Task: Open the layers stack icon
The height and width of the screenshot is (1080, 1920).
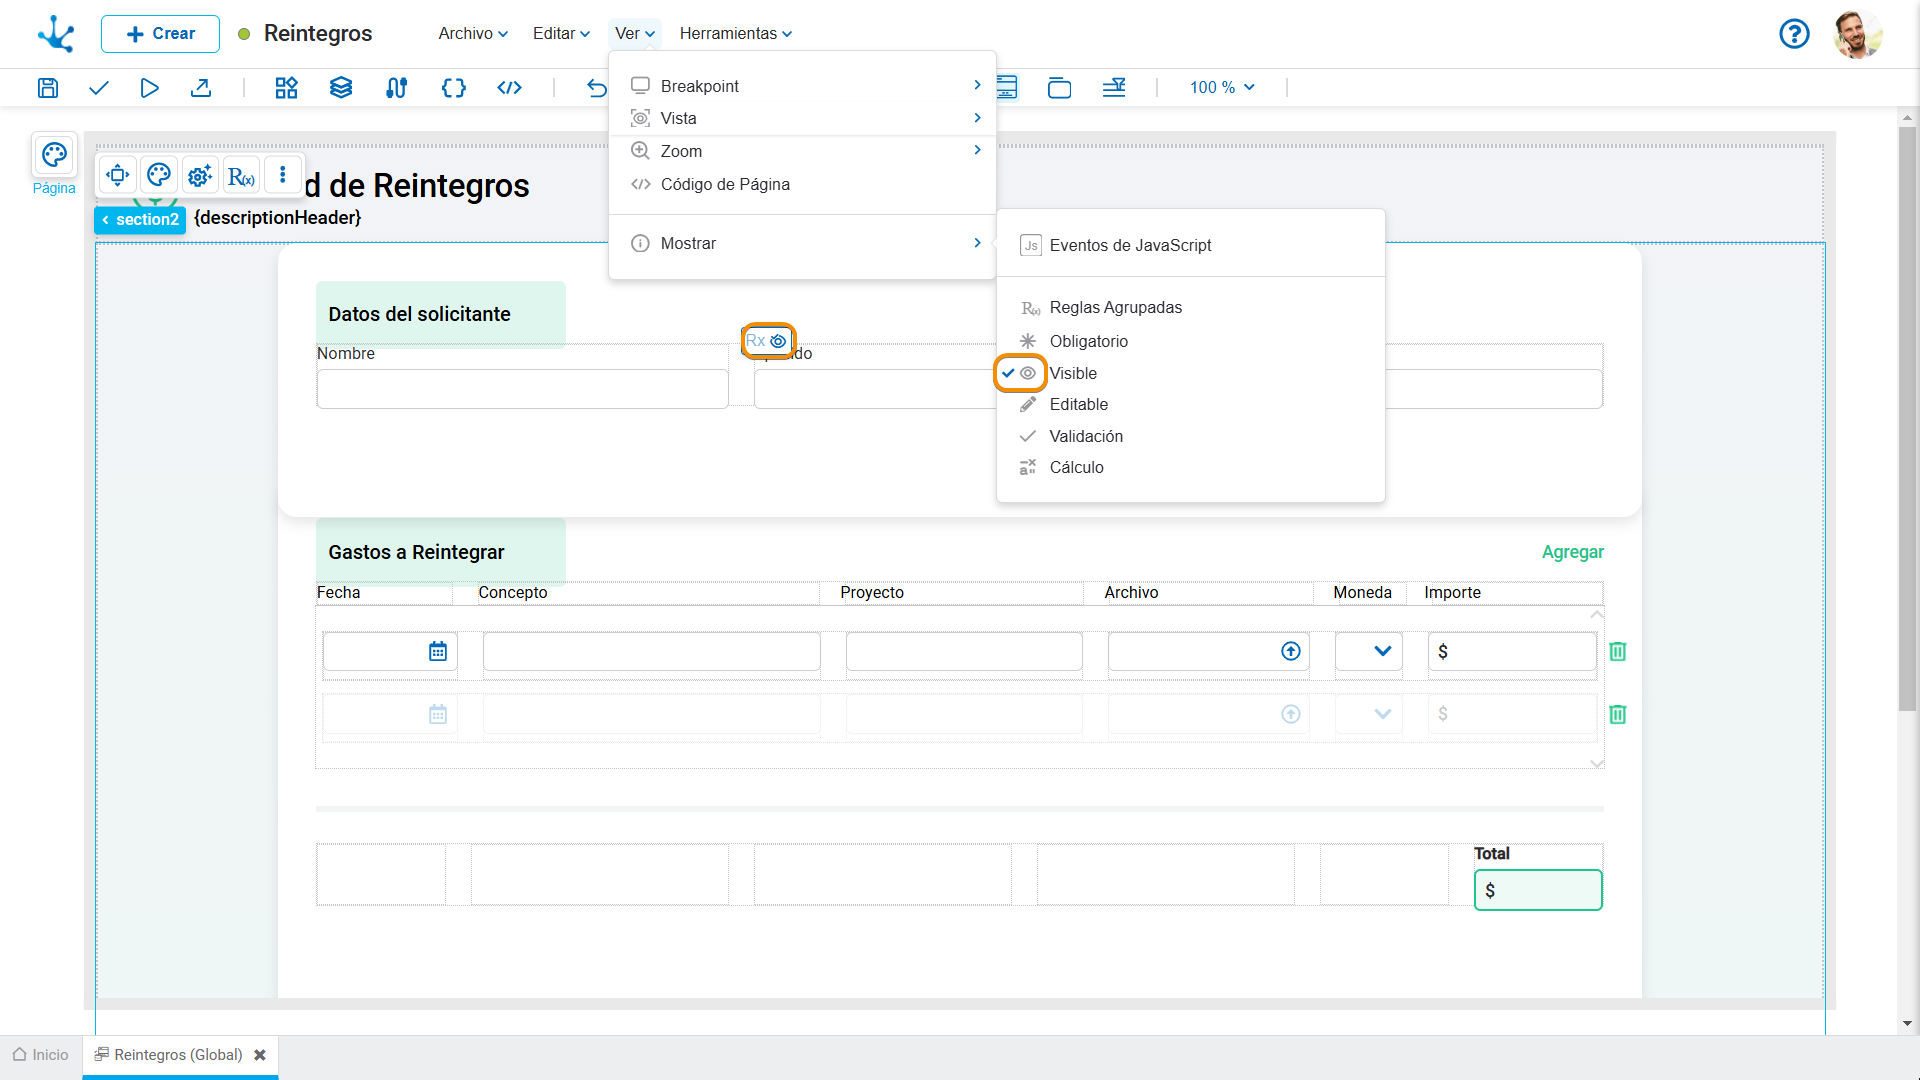Action: (341, 88)
